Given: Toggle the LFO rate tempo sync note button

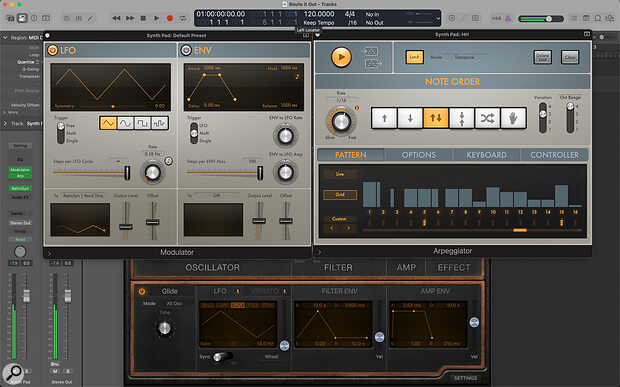Looking at the screenshot, I should click(168, 161).
